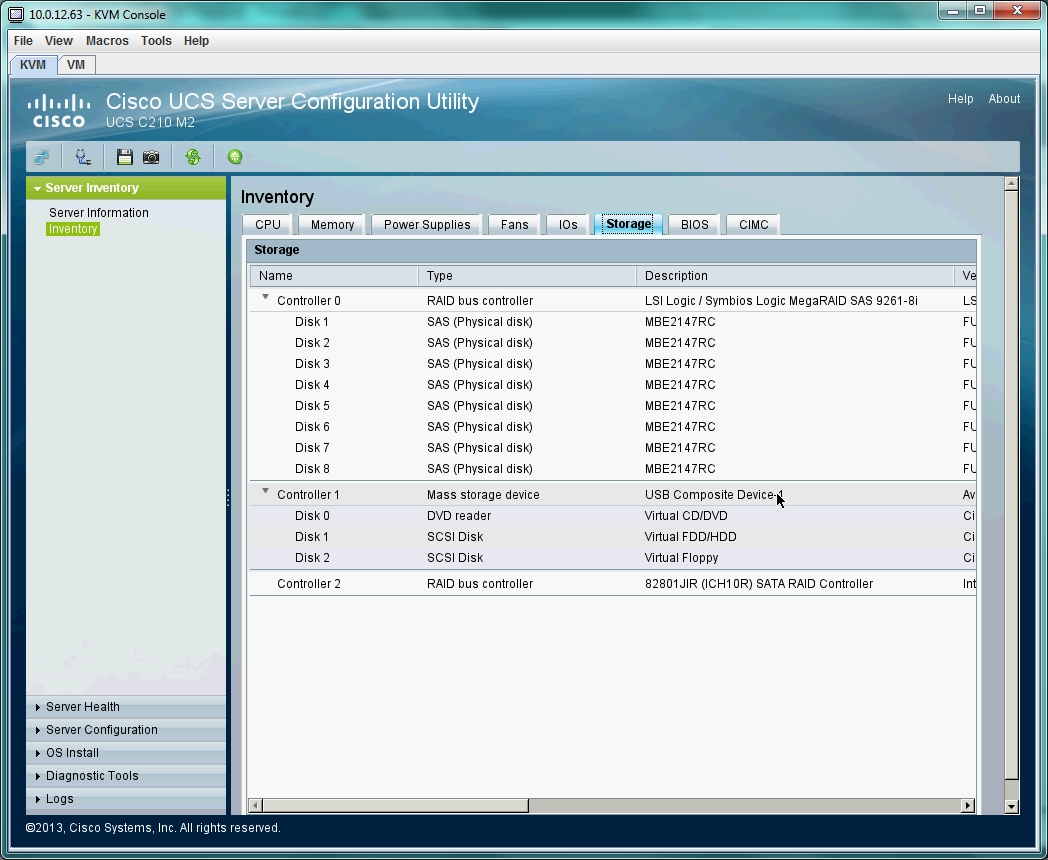Image resolution: width=1048 pixels, height=860 pixels.
Task: Click the horizontal scrollbar thumb
Action: [x=396, y=806]
